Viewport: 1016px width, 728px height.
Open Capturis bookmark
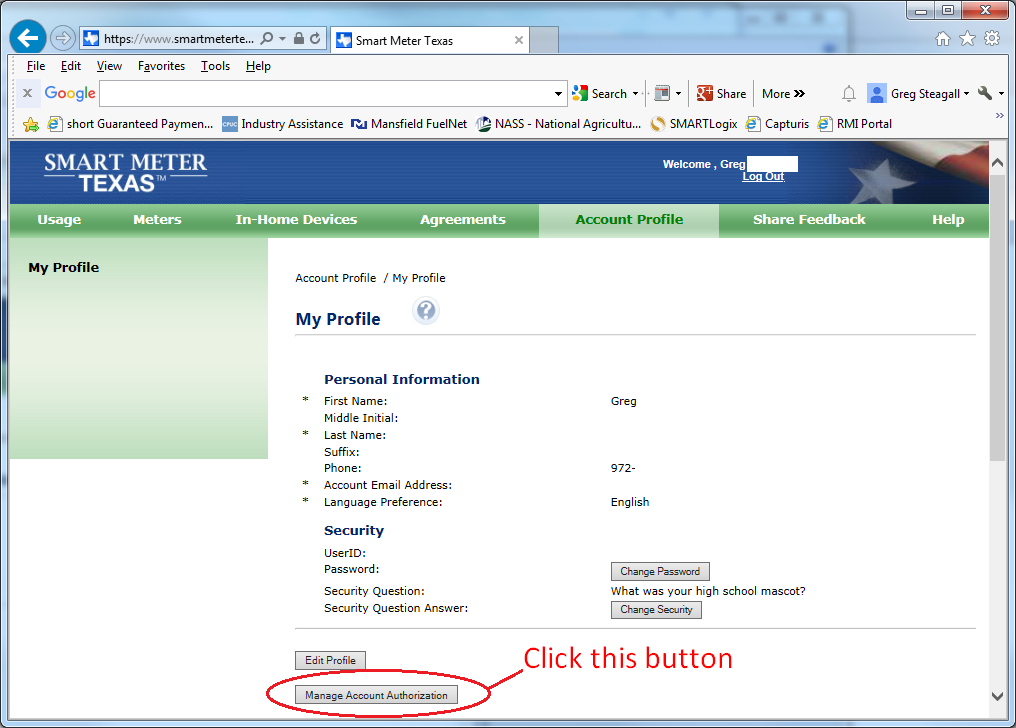[x=778, y=124]
